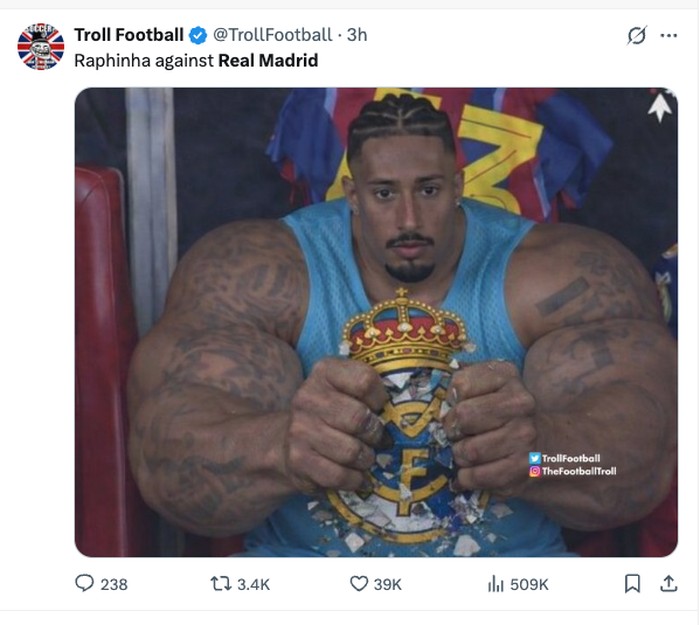Click the 39K likes count
The image size is (700, 625).
tap(388, 584)
